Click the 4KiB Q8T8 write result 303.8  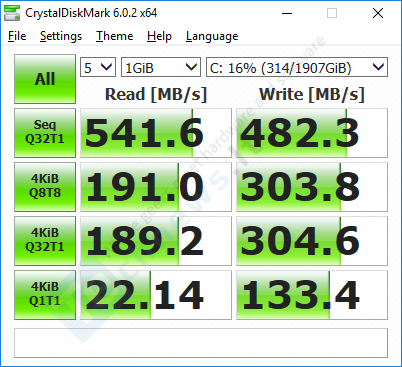tap(312, 187)
